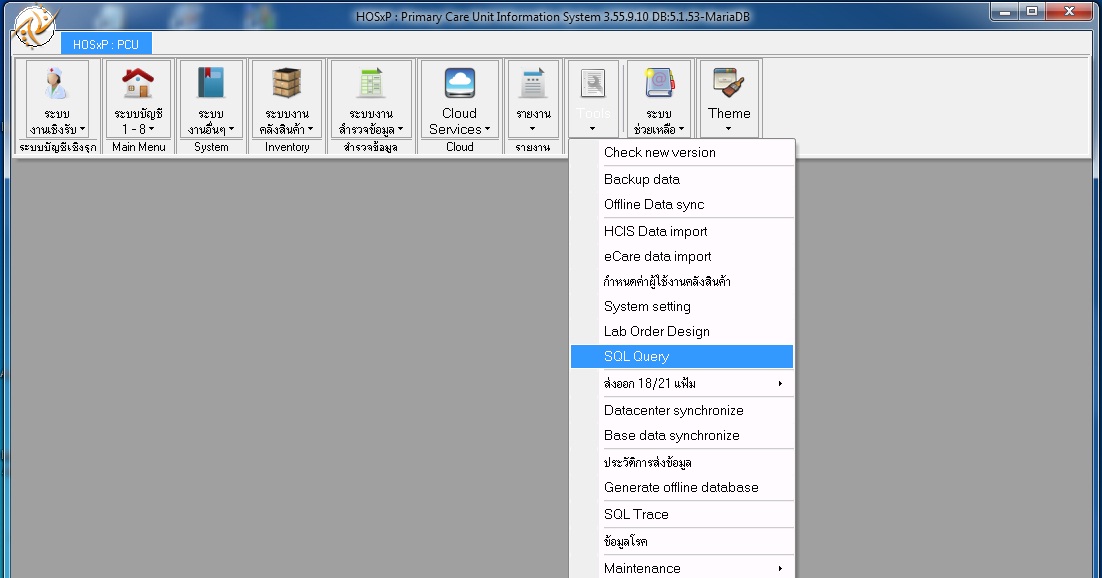Click the Tools magnifier document icon
This screenshot has width=1102, height=578.
pos(593,84)
